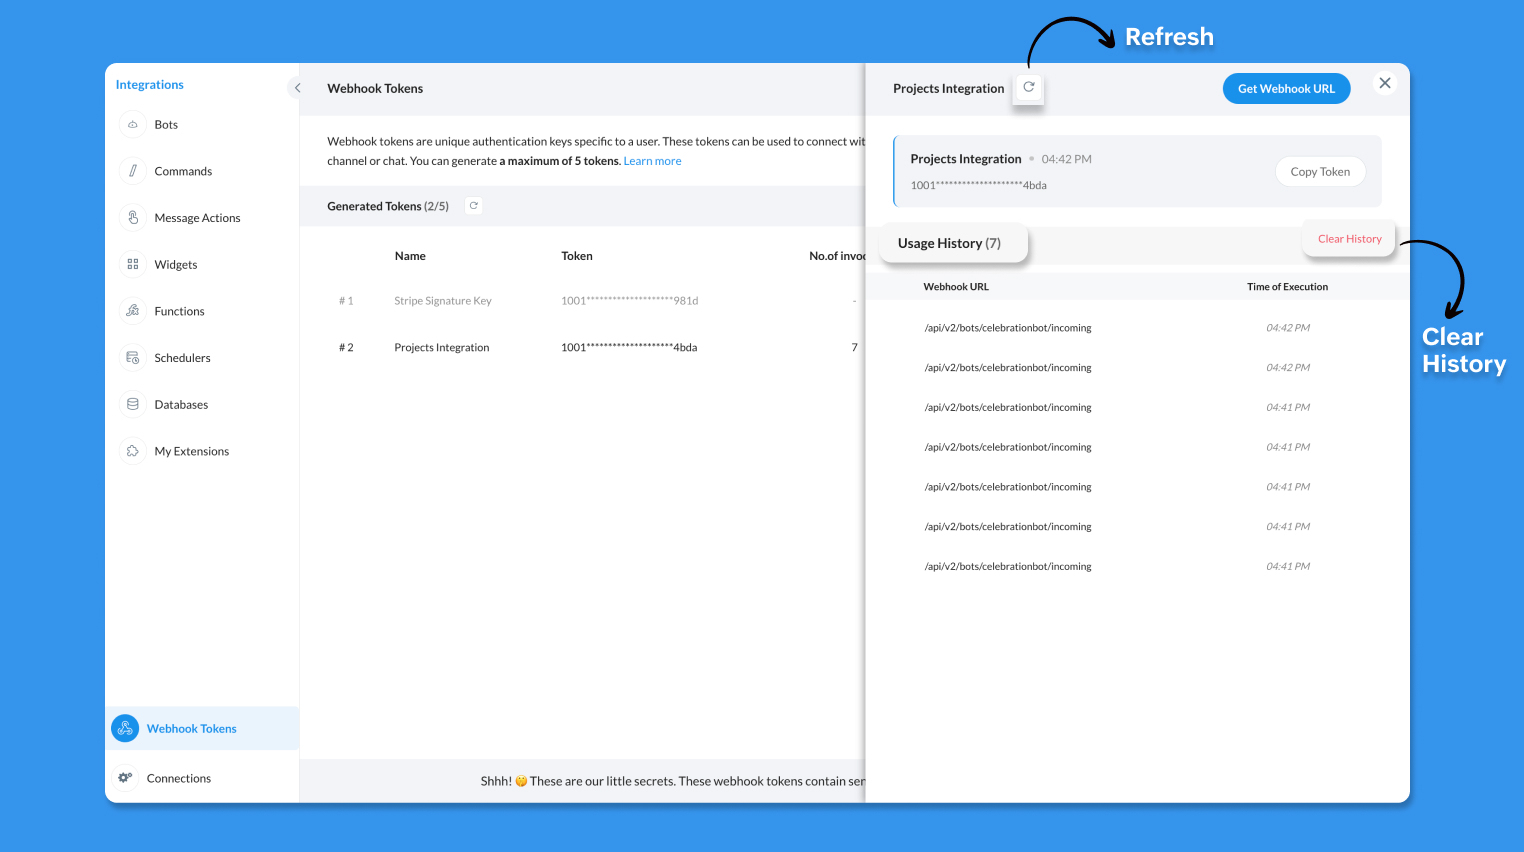Image resolution: width=1524 pixels, height=852 pixels.
Task: Select the Databases icon
Action: [x=132, y=405]
